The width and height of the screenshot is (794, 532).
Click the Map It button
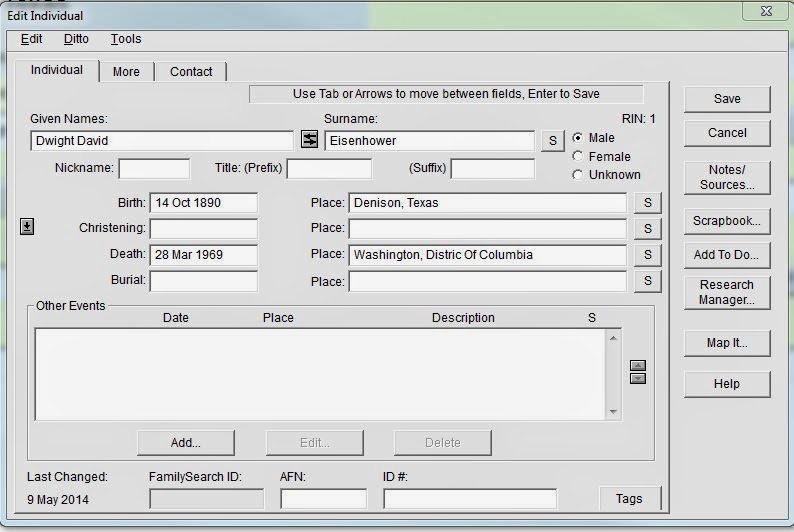coord(727,343)
